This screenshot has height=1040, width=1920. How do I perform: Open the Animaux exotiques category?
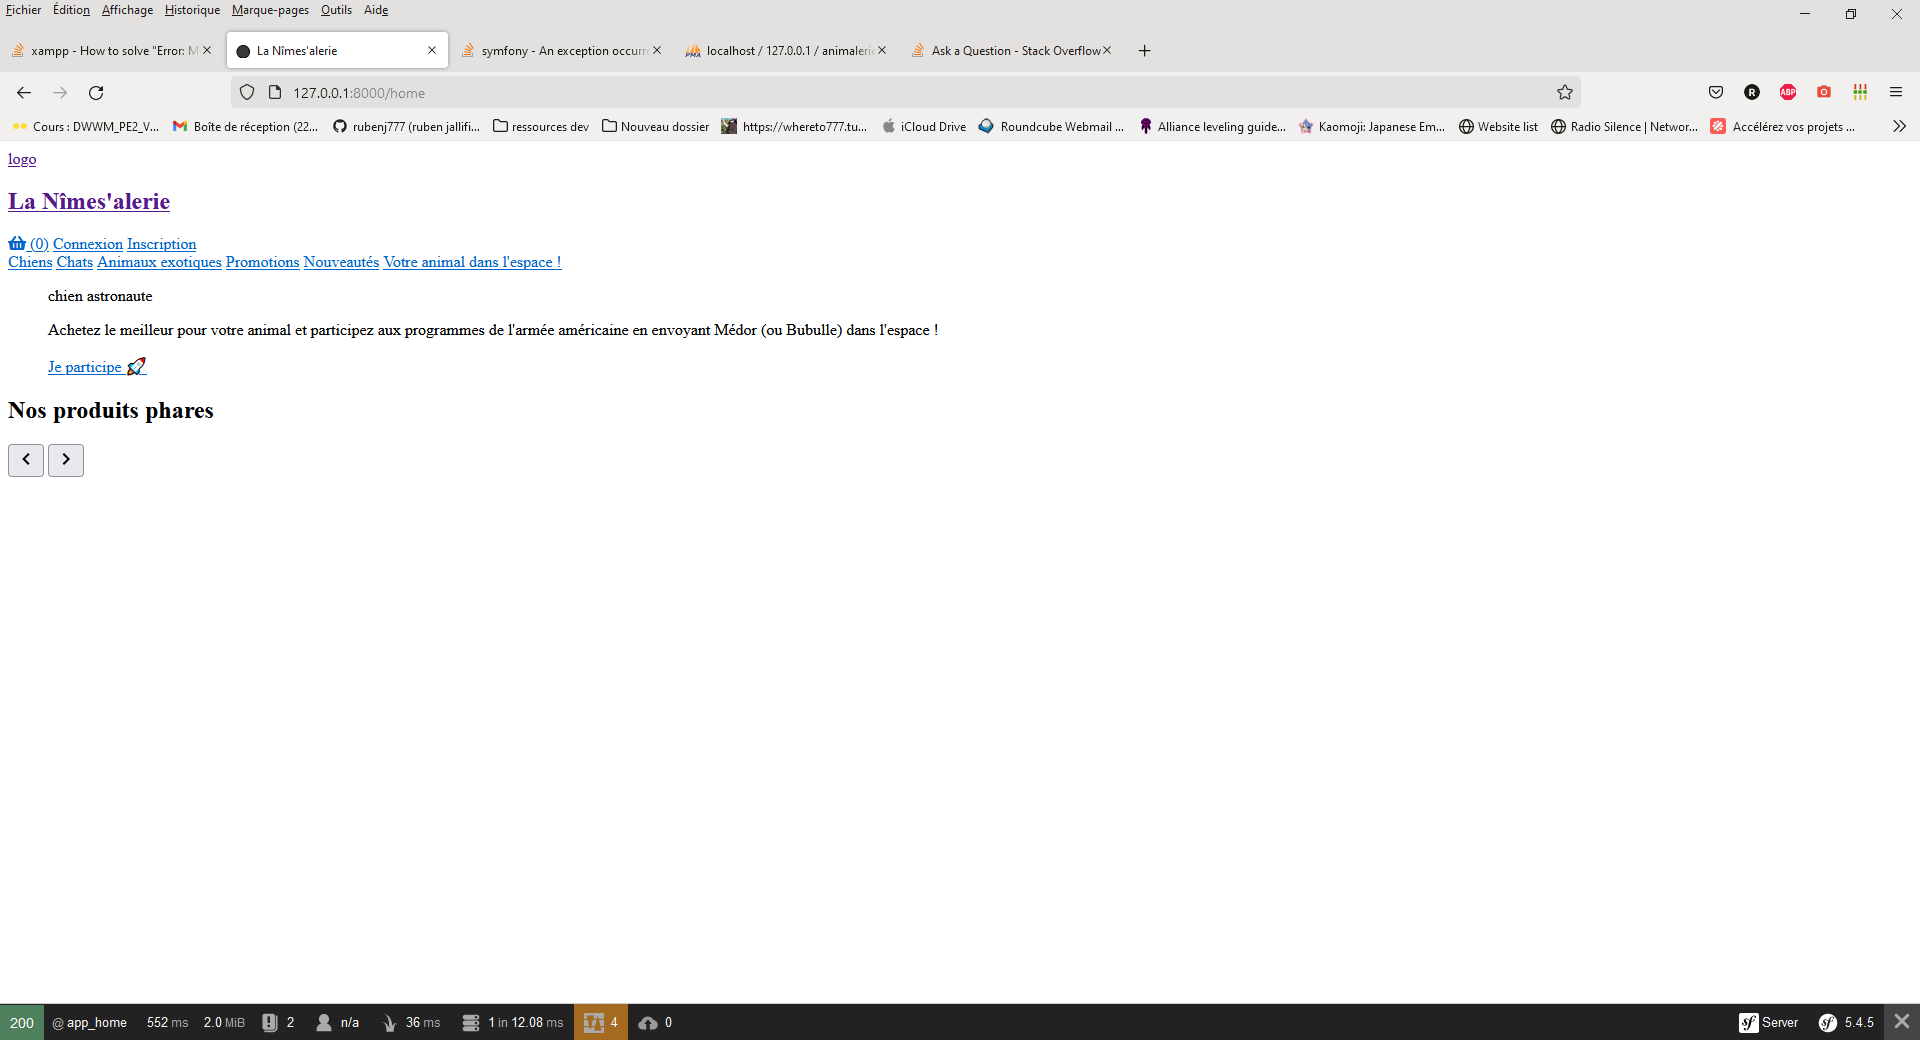click(x=159, y=262)
